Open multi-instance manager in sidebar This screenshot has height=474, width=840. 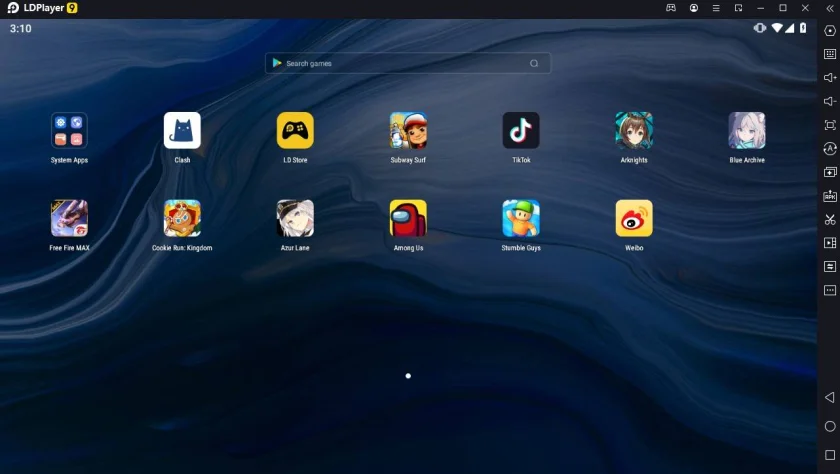tap(830, 172)
